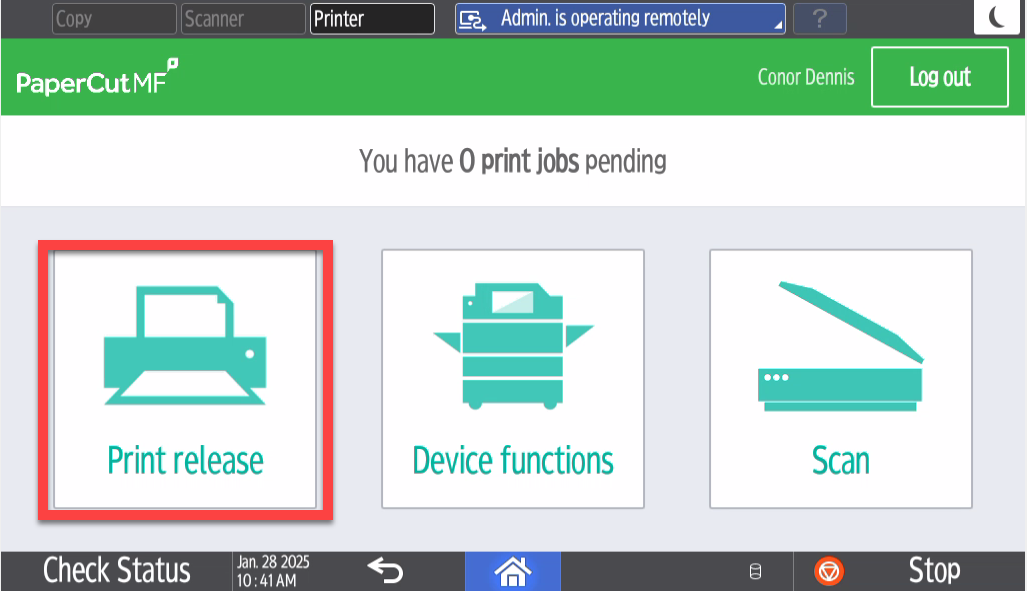Click the PaperCut MF logo
The height and width of the screenshot is (591, 1027).
click(x=97, y=78)
